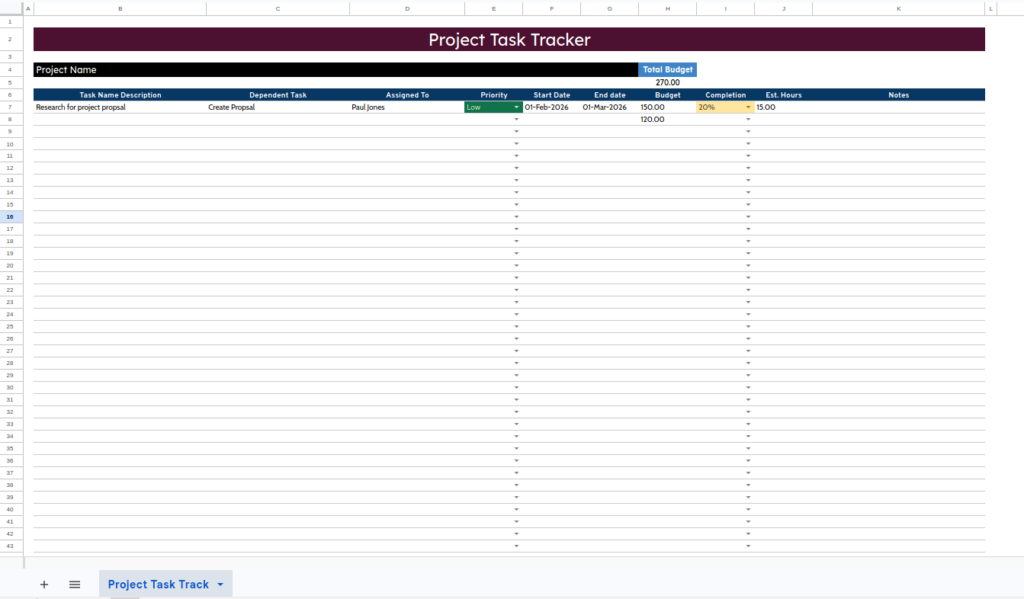Select the Completion header cell
The image size is (1024, 599).
coord(725,95)
